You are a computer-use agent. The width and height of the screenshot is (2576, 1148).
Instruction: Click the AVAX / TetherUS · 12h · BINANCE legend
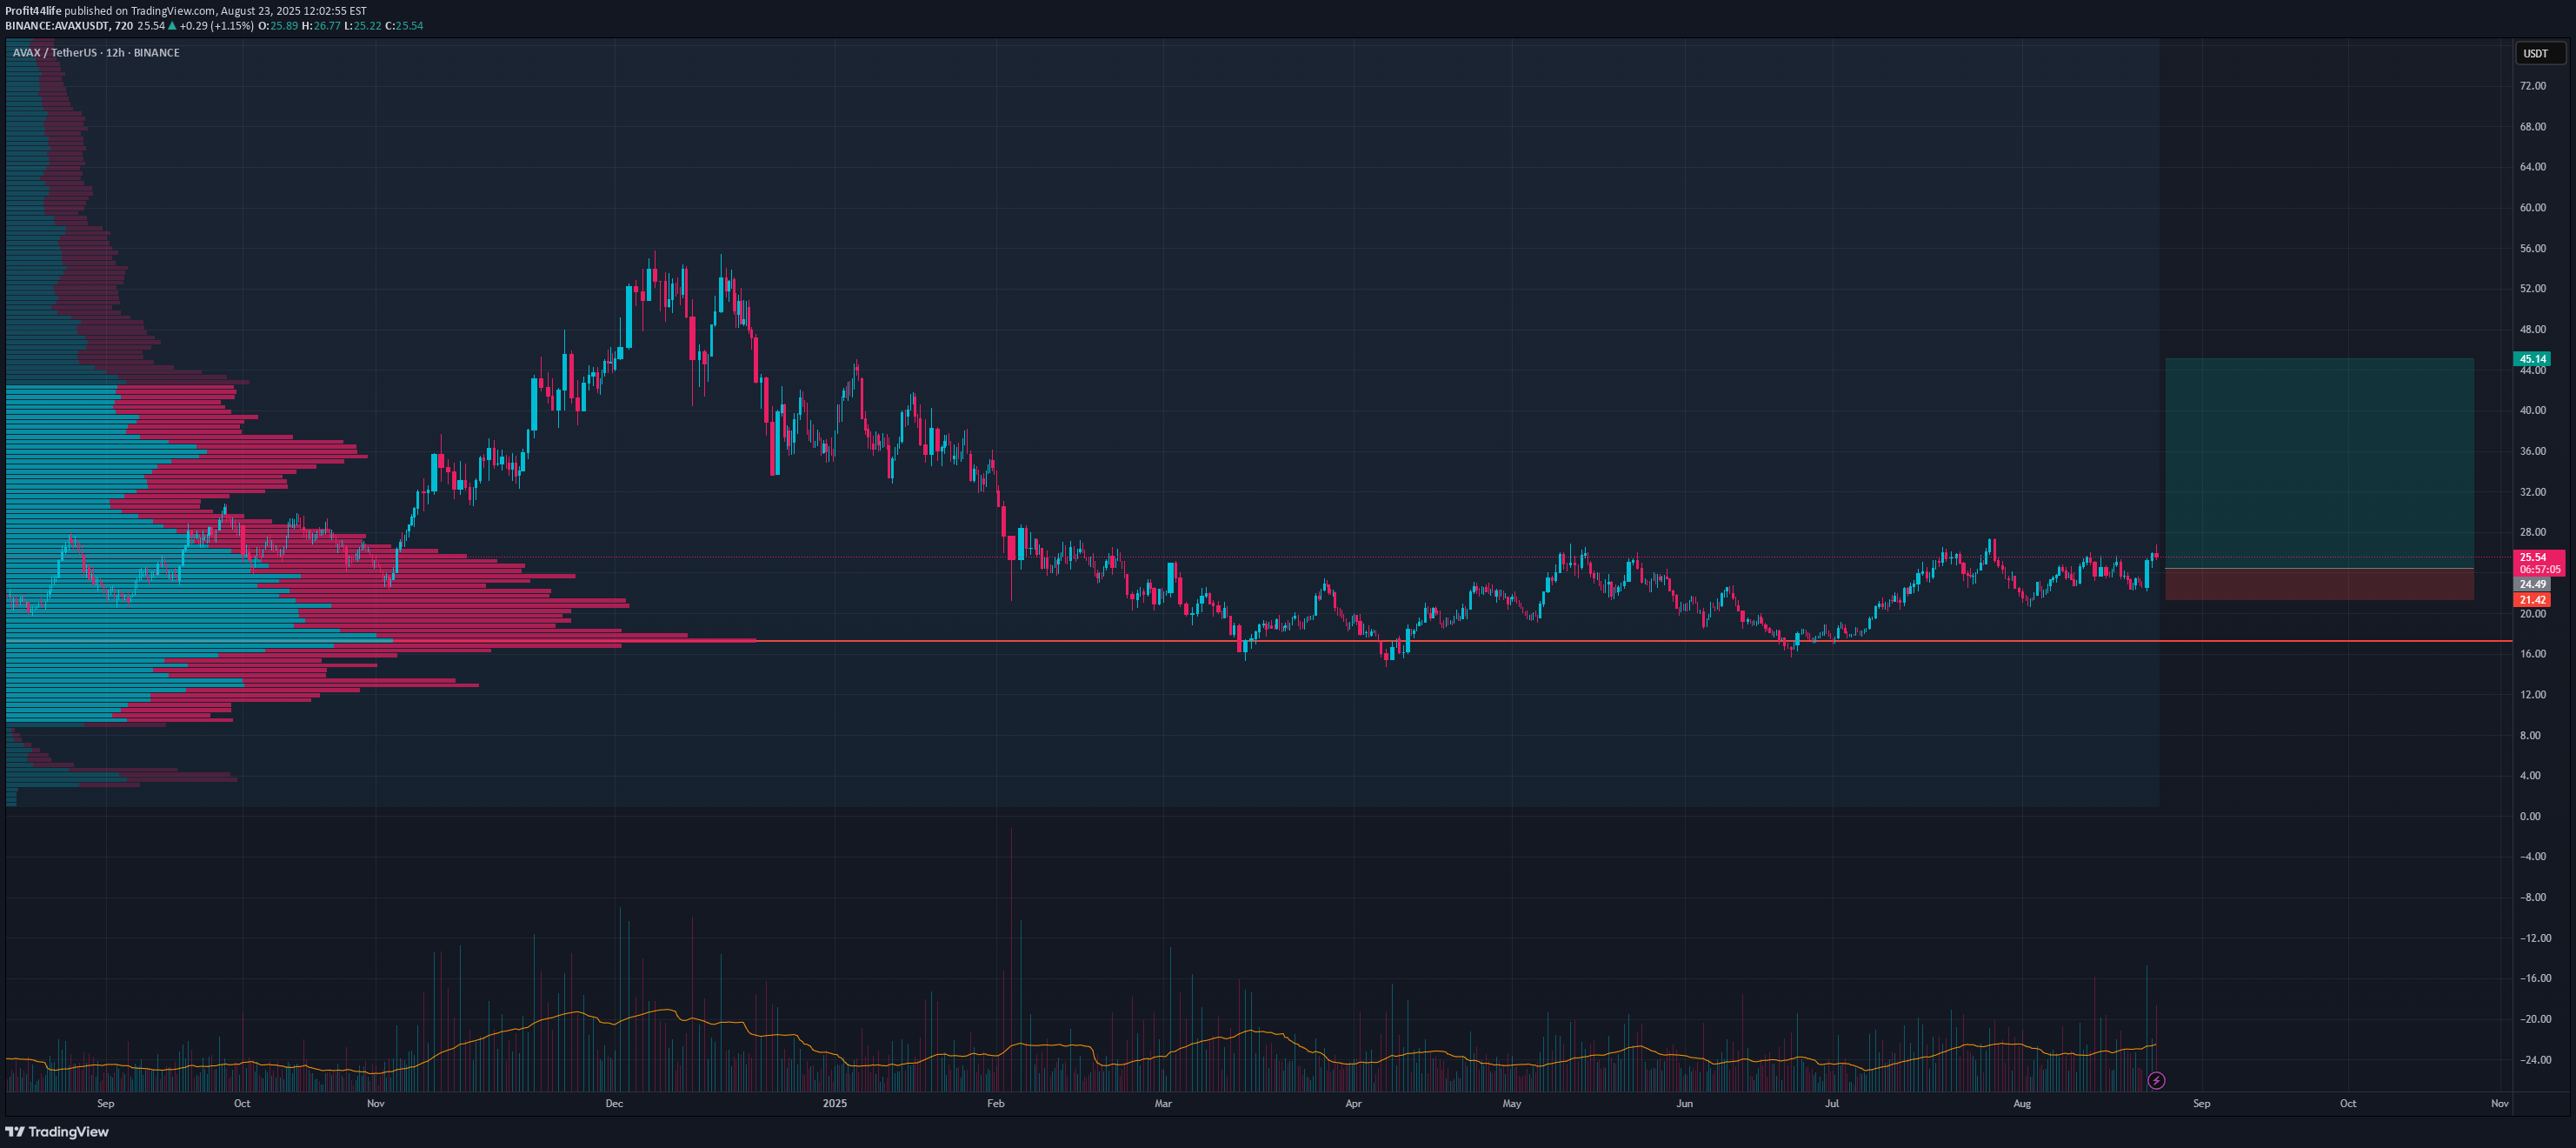[96, 53]
